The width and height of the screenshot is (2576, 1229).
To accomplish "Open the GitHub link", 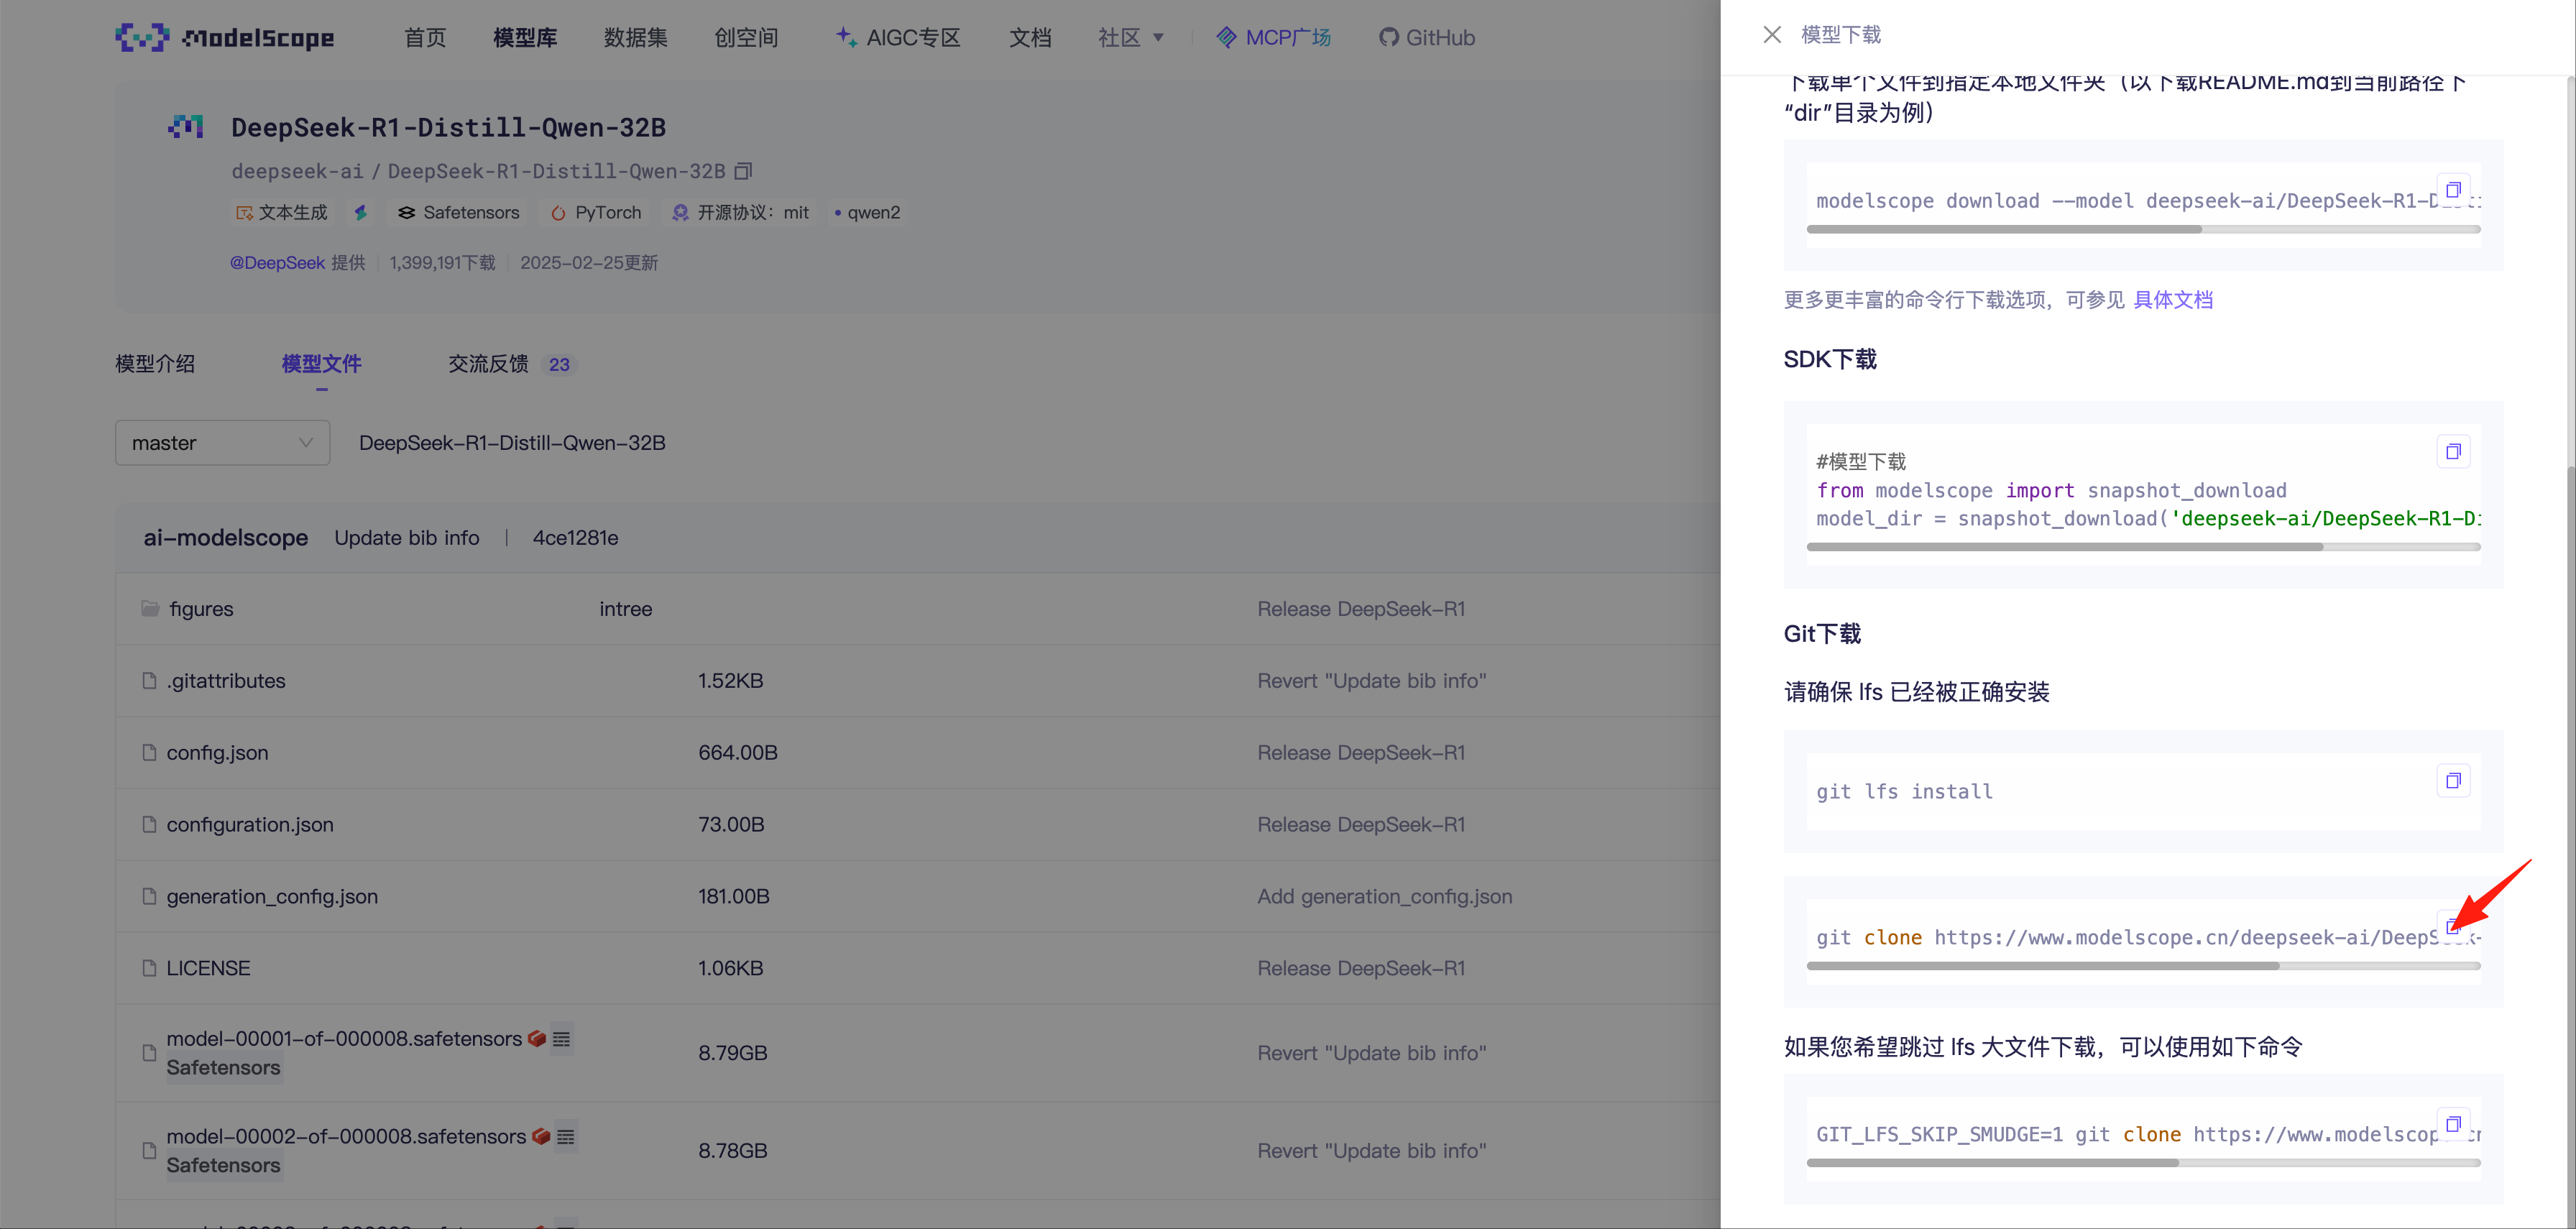I will tap(1427, 38).
